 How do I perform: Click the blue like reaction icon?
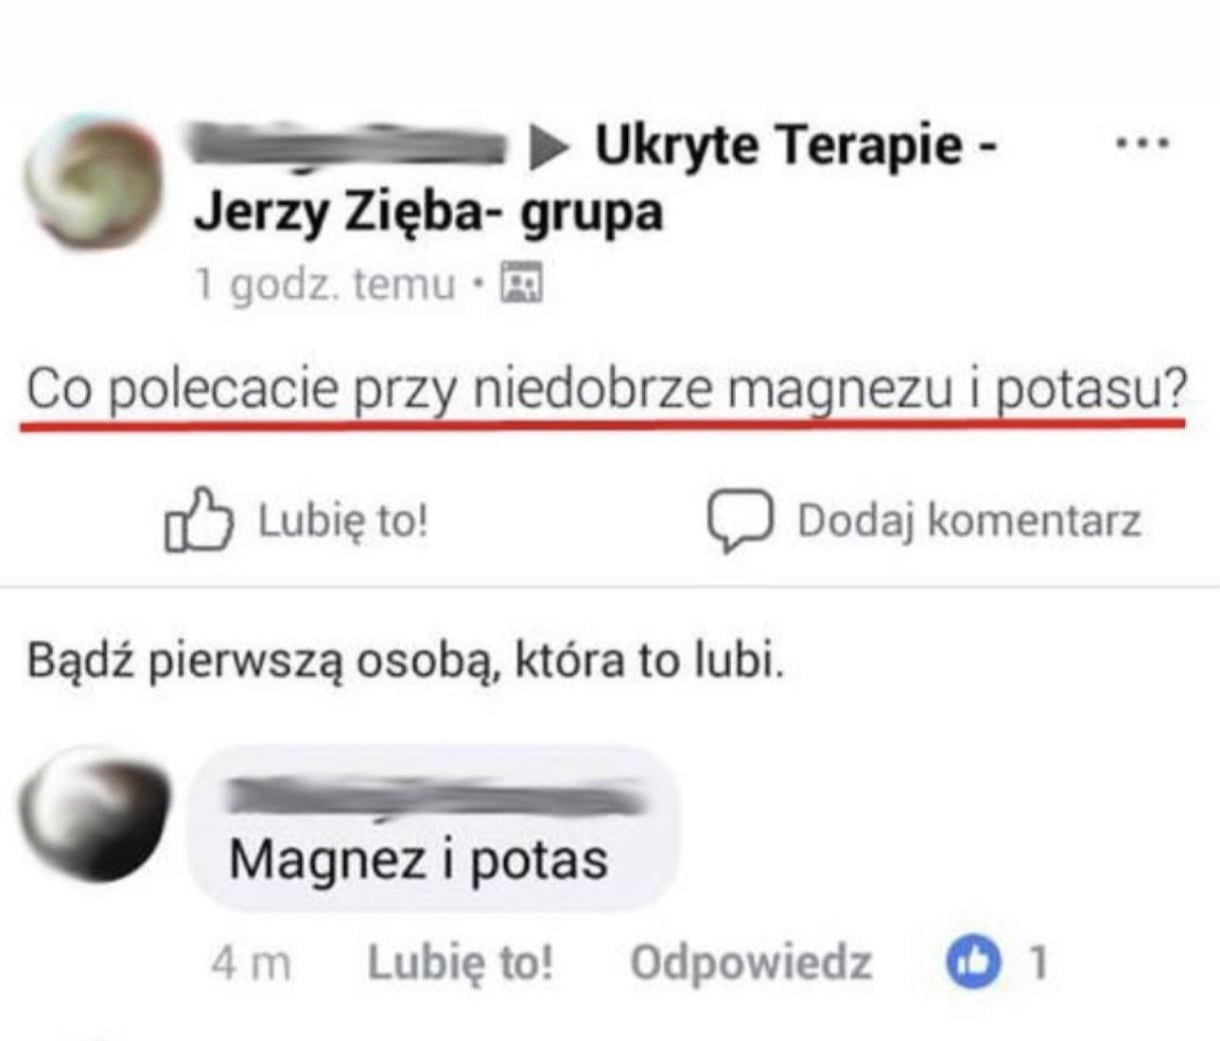[973, 963]
